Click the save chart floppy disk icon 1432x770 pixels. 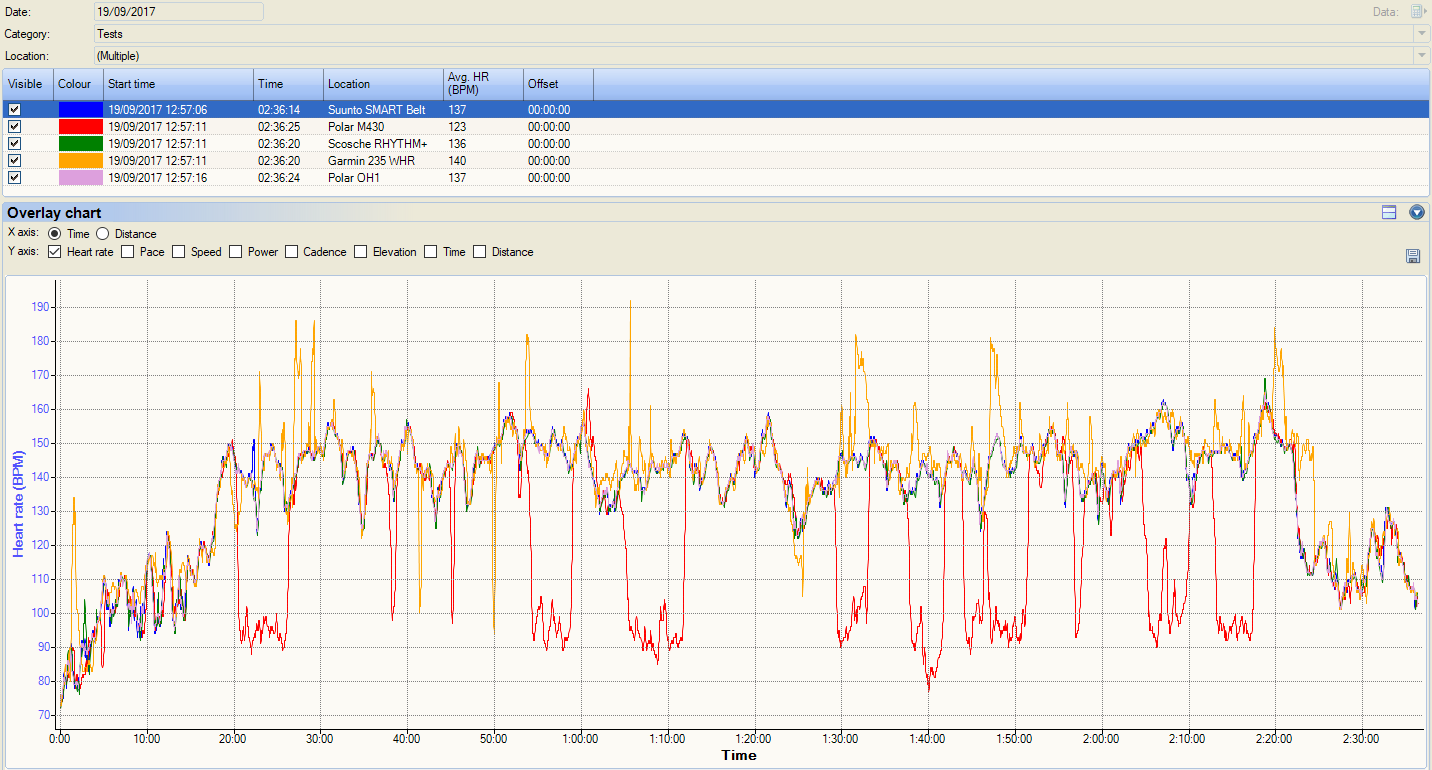(x=1413, y=257)
